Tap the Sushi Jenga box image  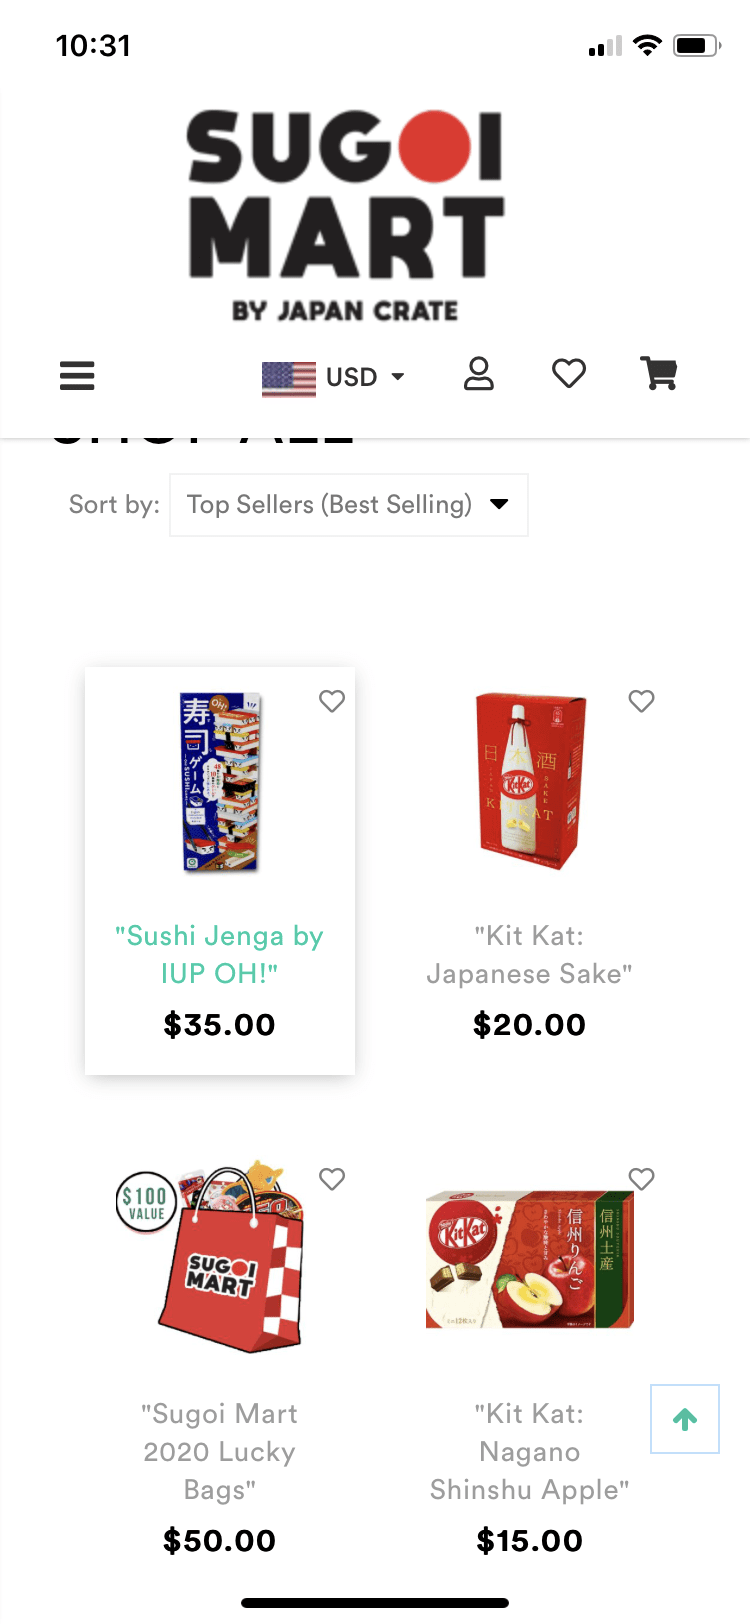[x=221, y=782]
